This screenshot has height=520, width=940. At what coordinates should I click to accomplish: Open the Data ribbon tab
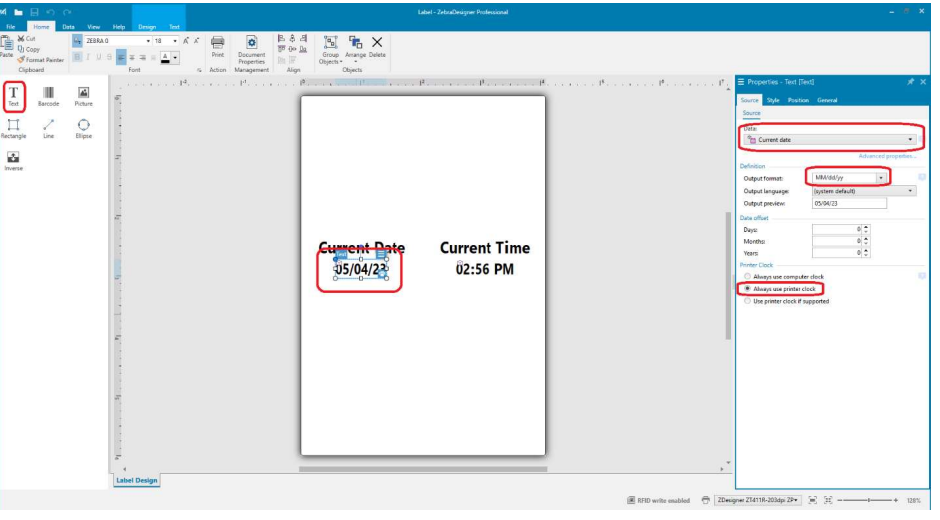pyautogui.click(x=69, y=26)
